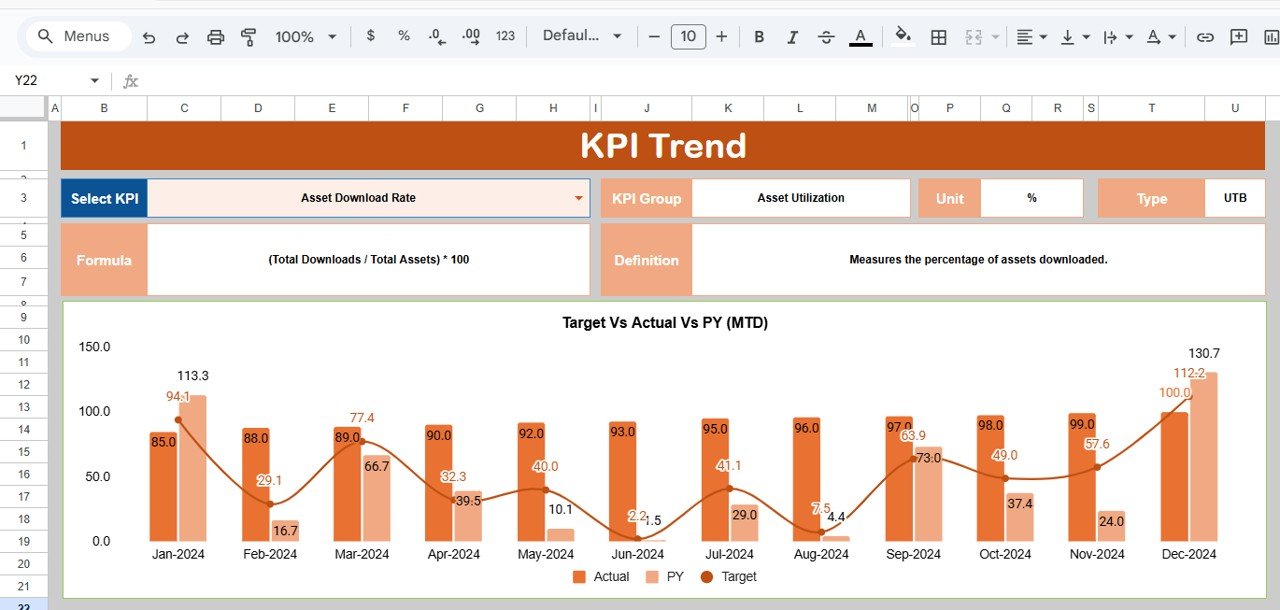Click the Decrease decimal places icon

(x=436, y=36)
